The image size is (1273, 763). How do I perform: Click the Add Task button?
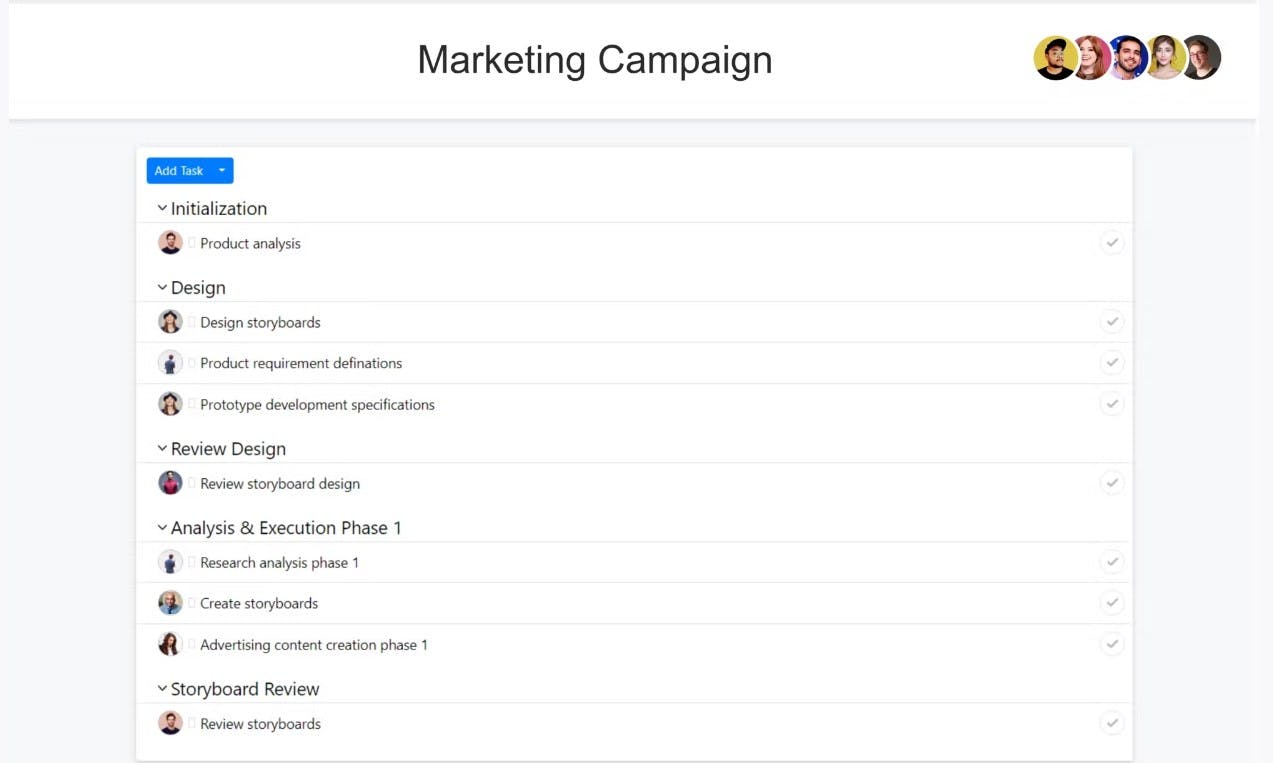point(179,171)
